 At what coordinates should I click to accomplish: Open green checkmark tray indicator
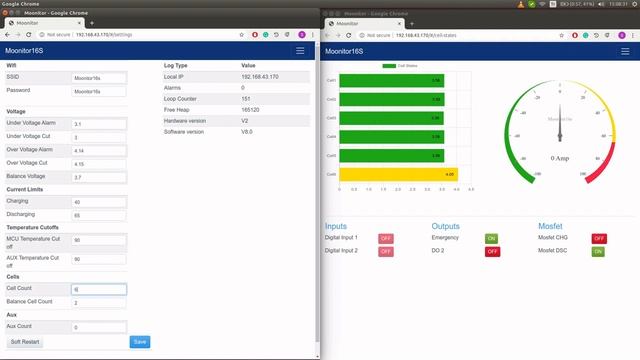click(531, 4)
